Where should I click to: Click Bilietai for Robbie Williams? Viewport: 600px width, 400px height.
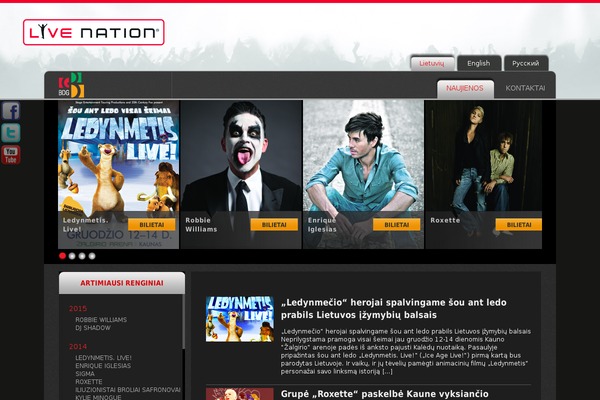[x=274, y=225]
